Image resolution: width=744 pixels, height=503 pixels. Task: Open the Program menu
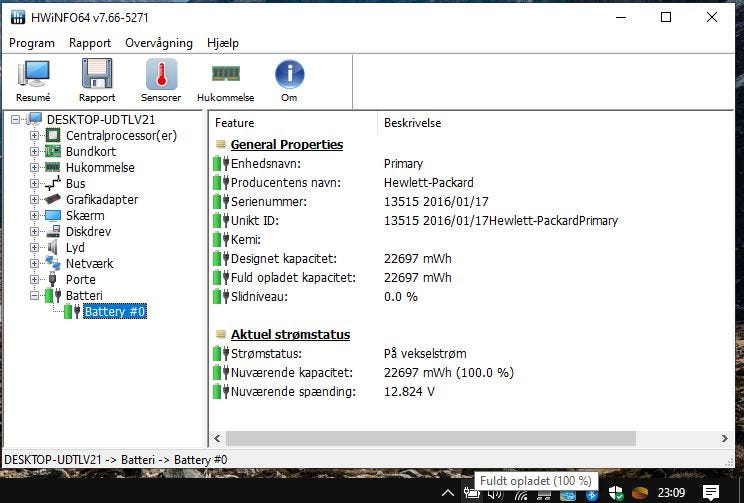tap(32, 43)
